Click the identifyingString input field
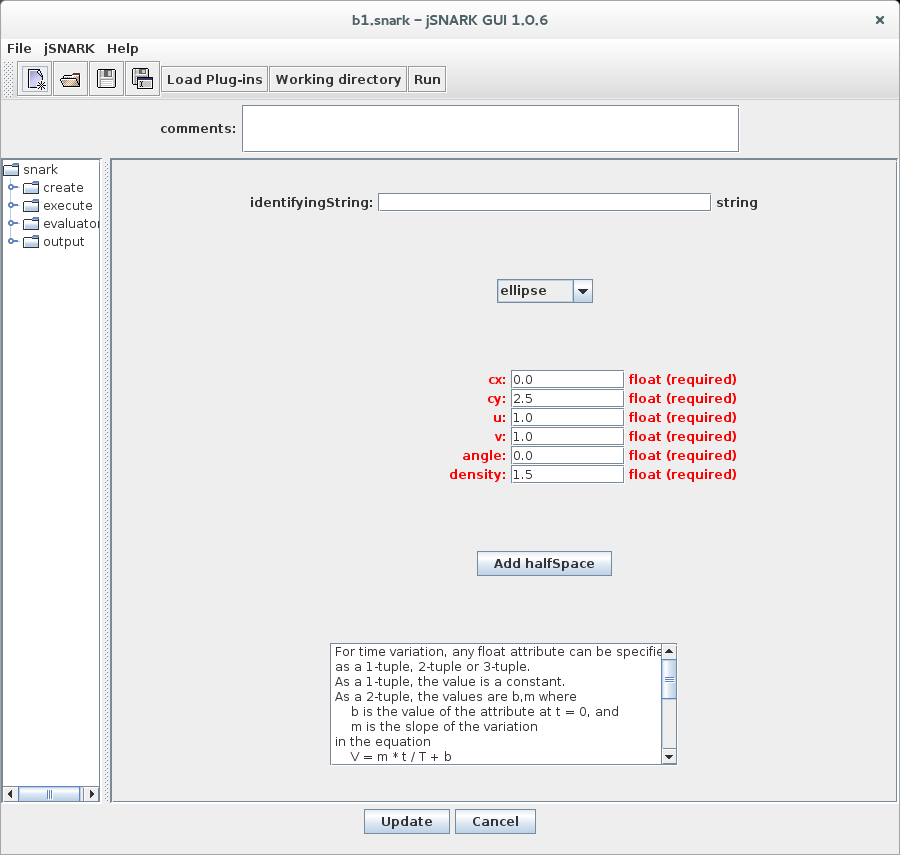900x855 pixels. 544,202
